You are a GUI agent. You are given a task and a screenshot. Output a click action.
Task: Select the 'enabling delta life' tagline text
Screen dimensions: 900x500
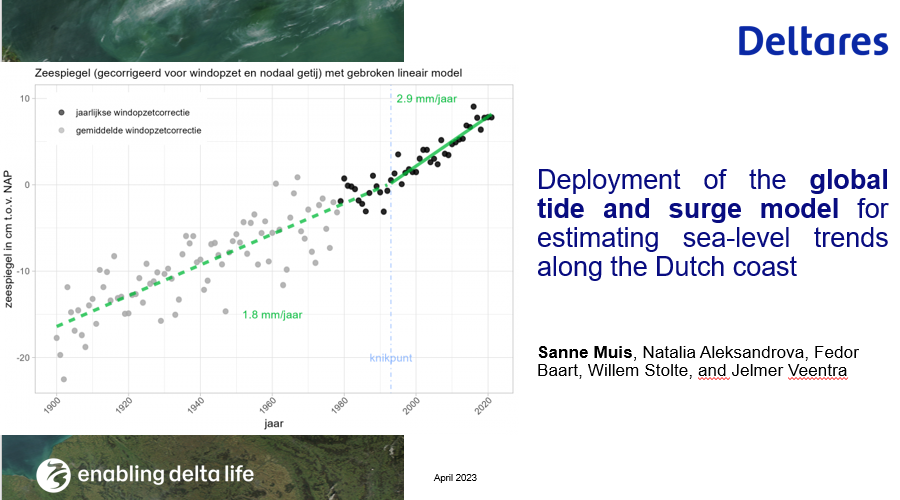coord(165,474)
